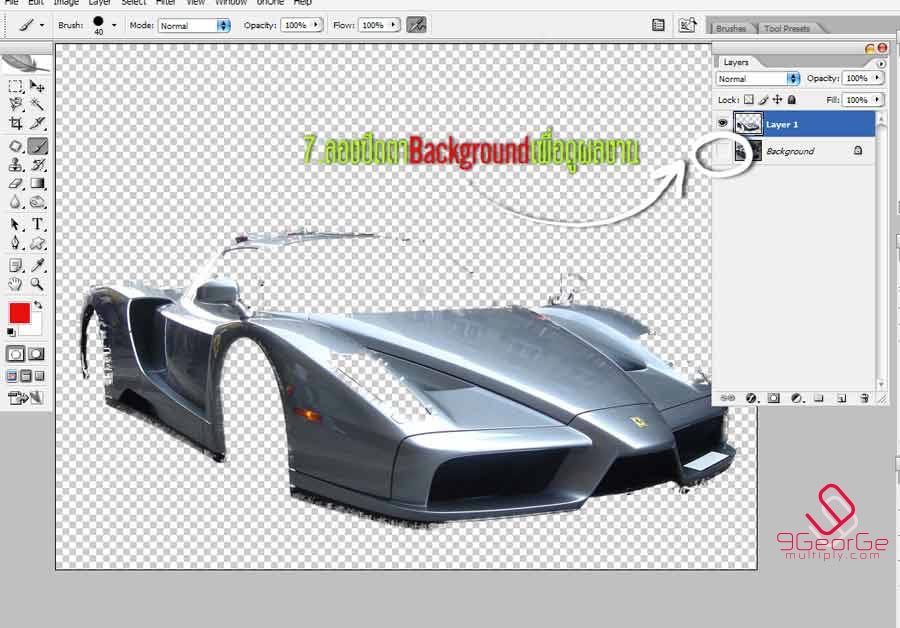Click the white background color swatch
The width and height of the screenshot is (900, 628).
coord(34,327)
